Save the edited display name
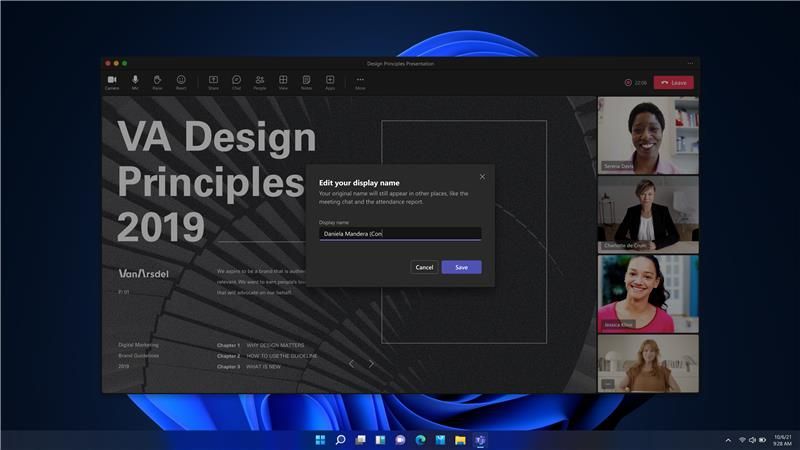The height and width of the screenshot is (450, 800). pos(461,267)
